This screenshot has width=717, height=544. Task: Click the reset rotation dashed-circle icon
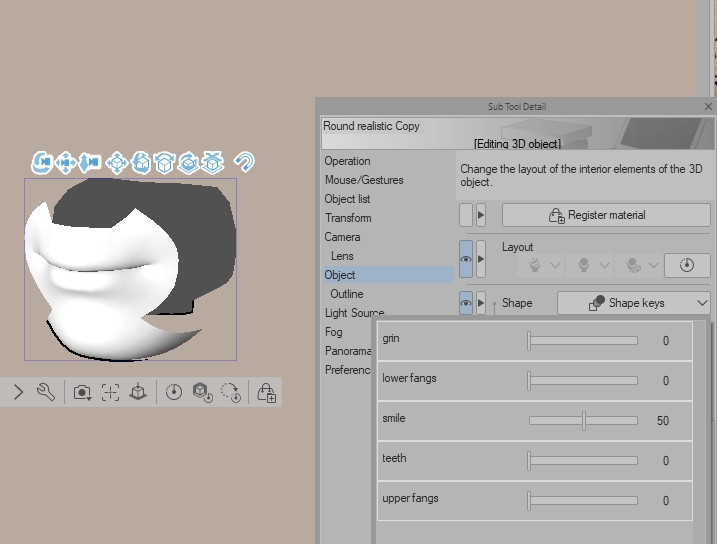(x=231, y=392)
